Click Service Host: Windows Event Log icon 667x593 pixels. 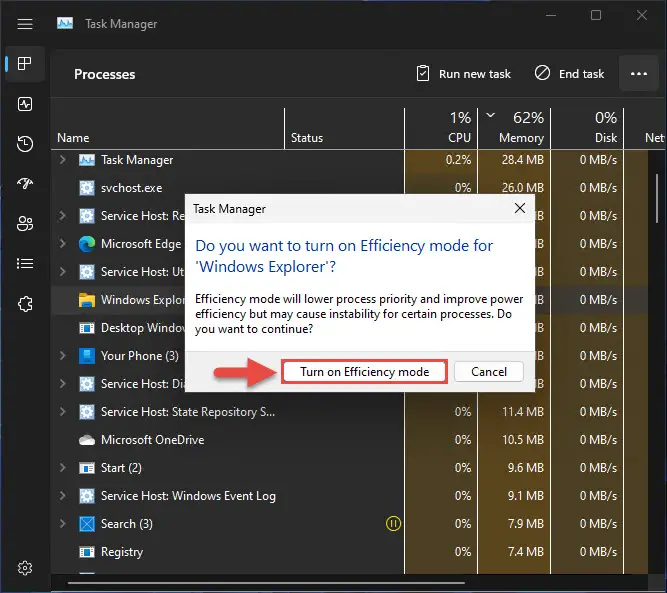tap(87, 496)
